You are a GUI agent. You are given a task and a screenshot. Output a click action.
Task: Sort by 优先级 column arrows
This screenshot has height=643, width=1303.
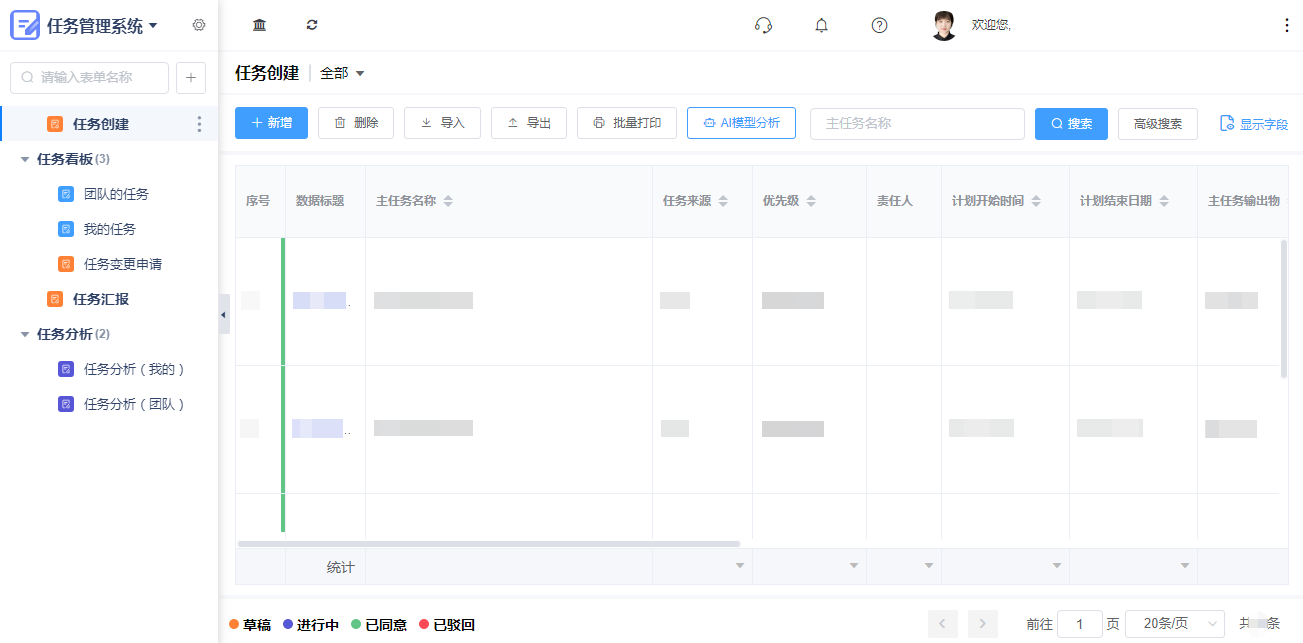click(811, 201)
